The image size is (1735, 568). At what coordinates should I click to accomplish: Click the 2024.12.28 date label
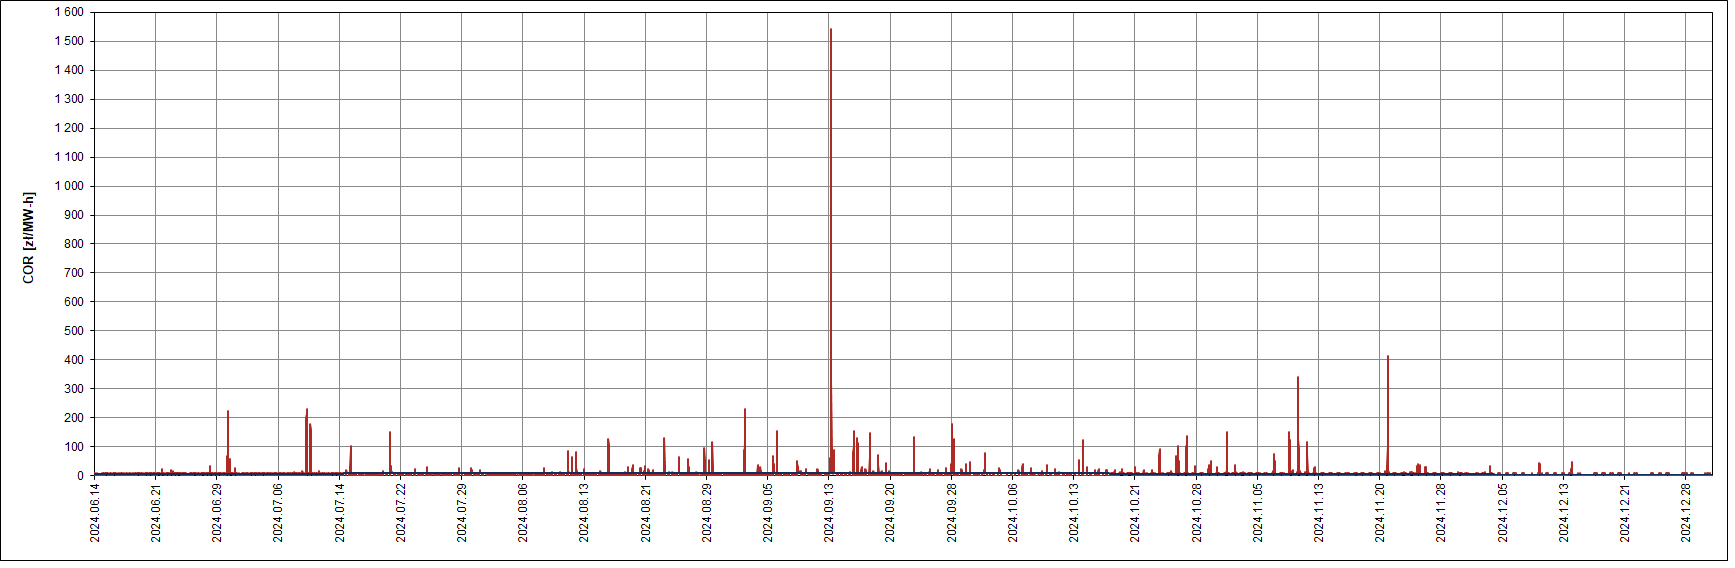1686,513
